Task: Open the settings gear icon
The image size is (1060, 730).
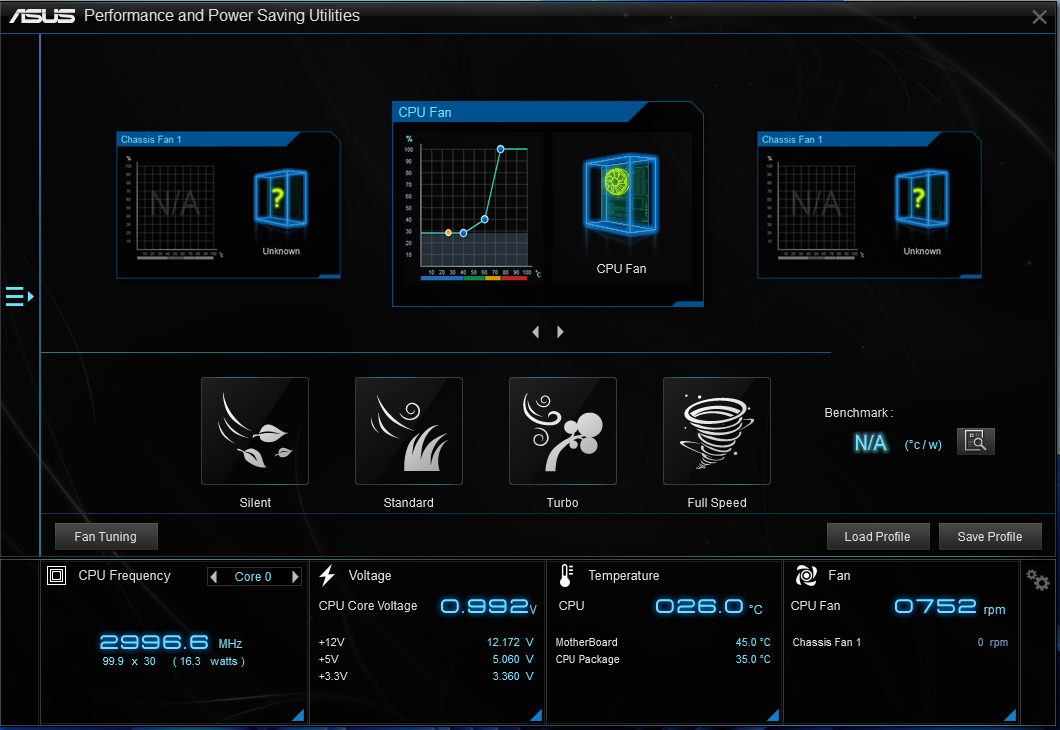Action: tap(1038, 580)
